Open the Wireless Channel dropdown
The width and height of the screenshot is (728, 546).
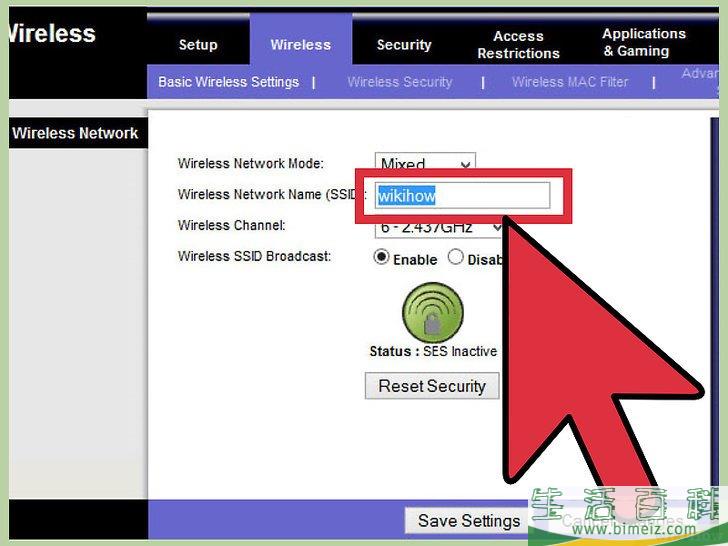[x=440, y=227]
